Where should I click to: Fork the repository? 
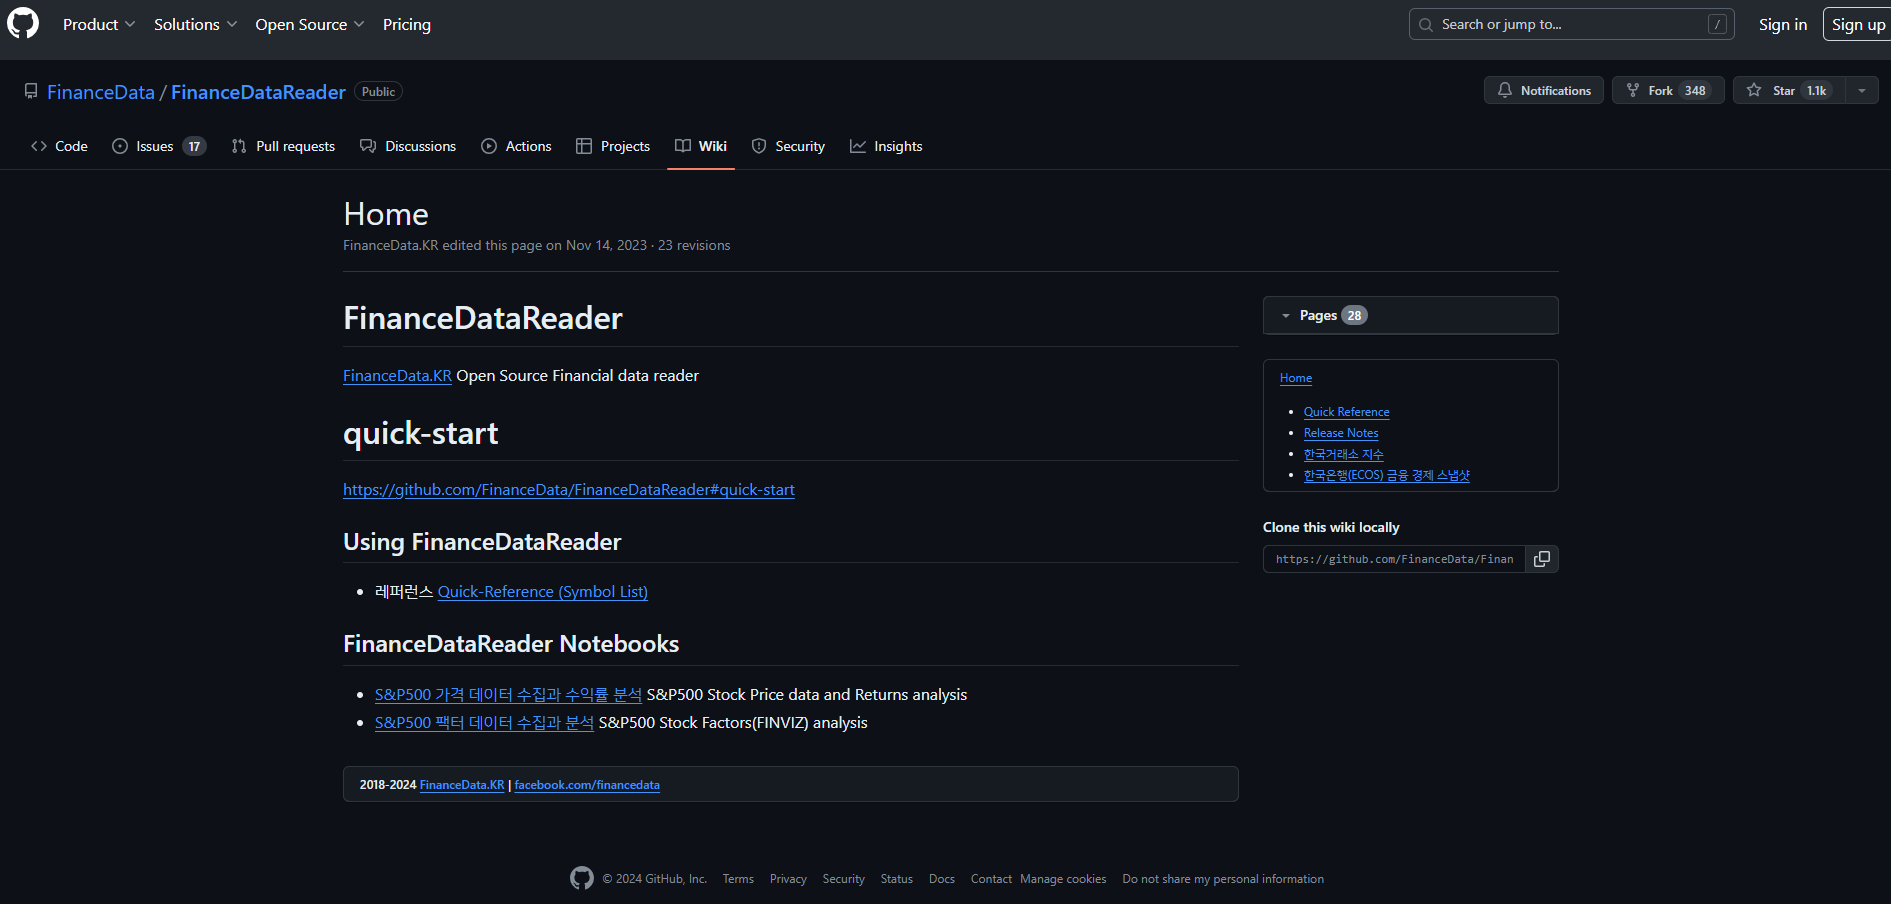pyautogui.click(x=1668, y=90)
